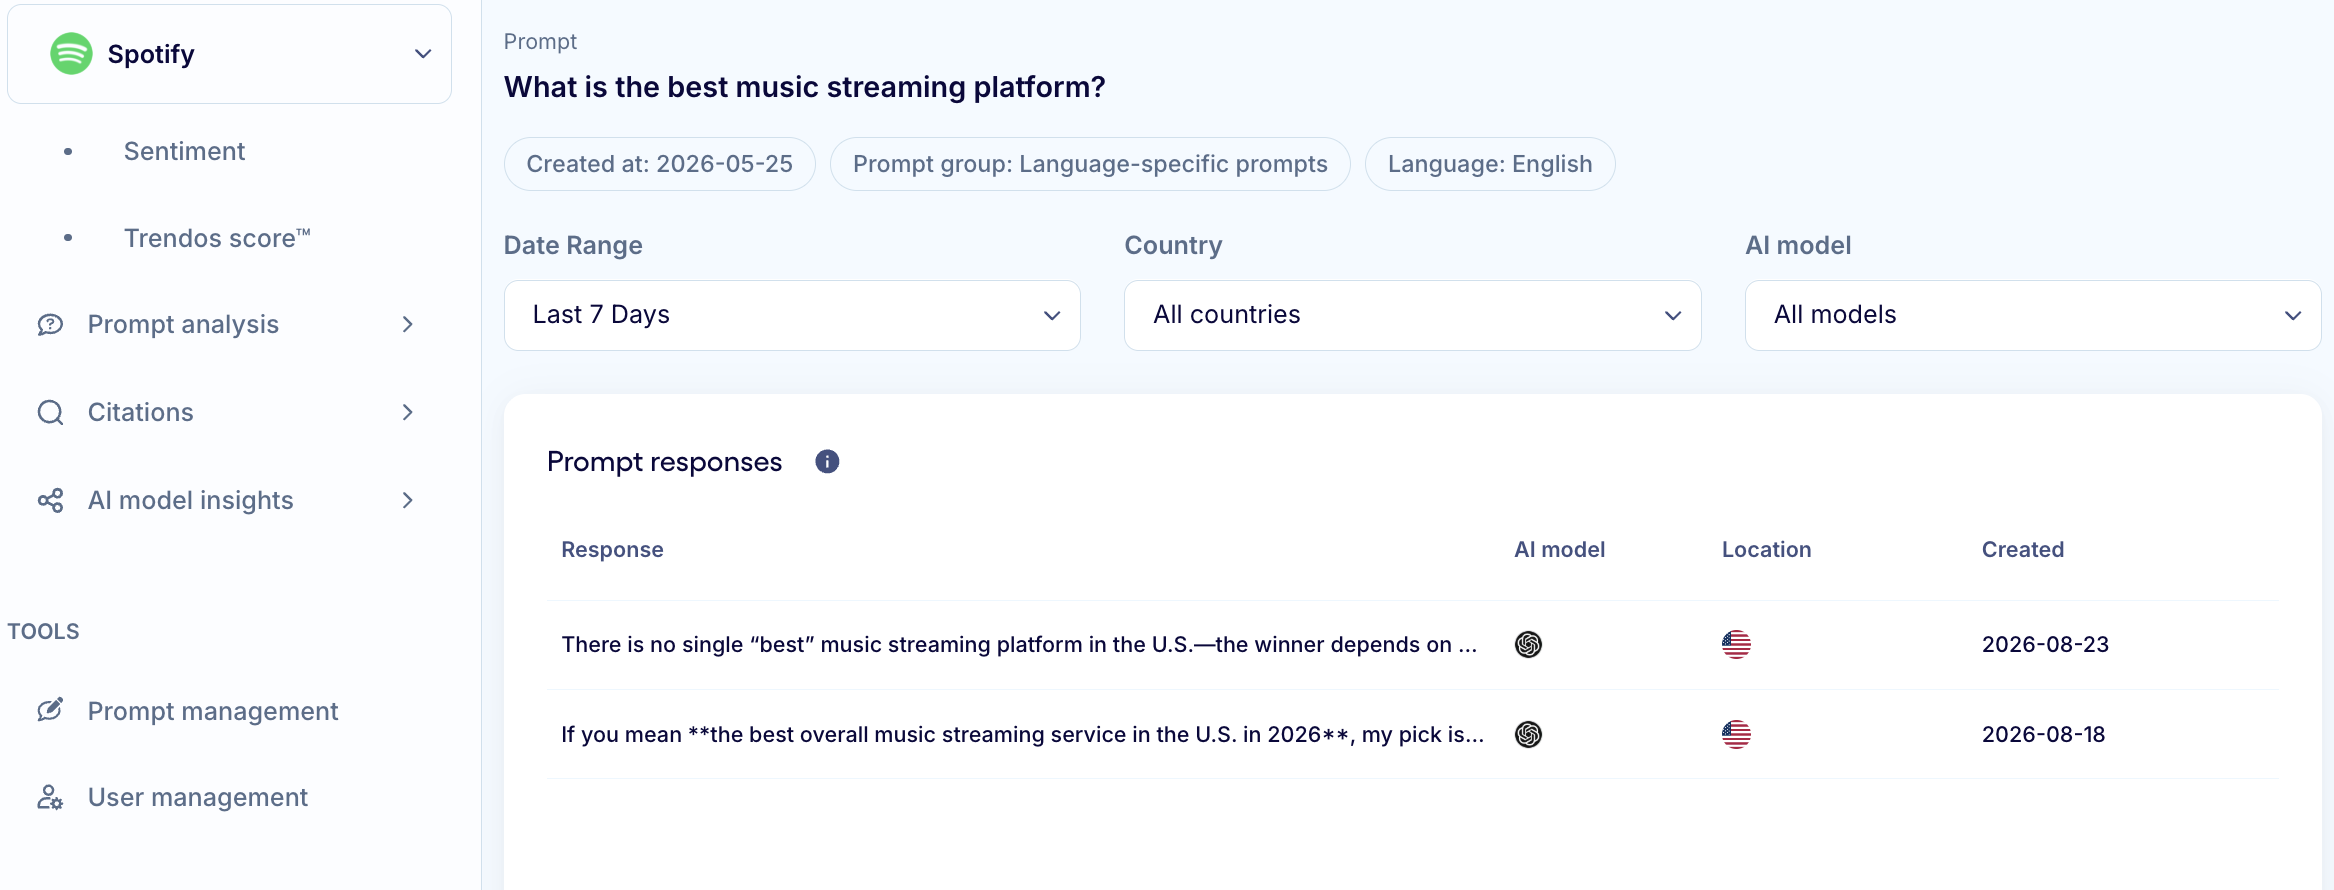Screen dimensions: 2334x890
Task: Click the Prompt responses info icon
Action: pos(827,461)
